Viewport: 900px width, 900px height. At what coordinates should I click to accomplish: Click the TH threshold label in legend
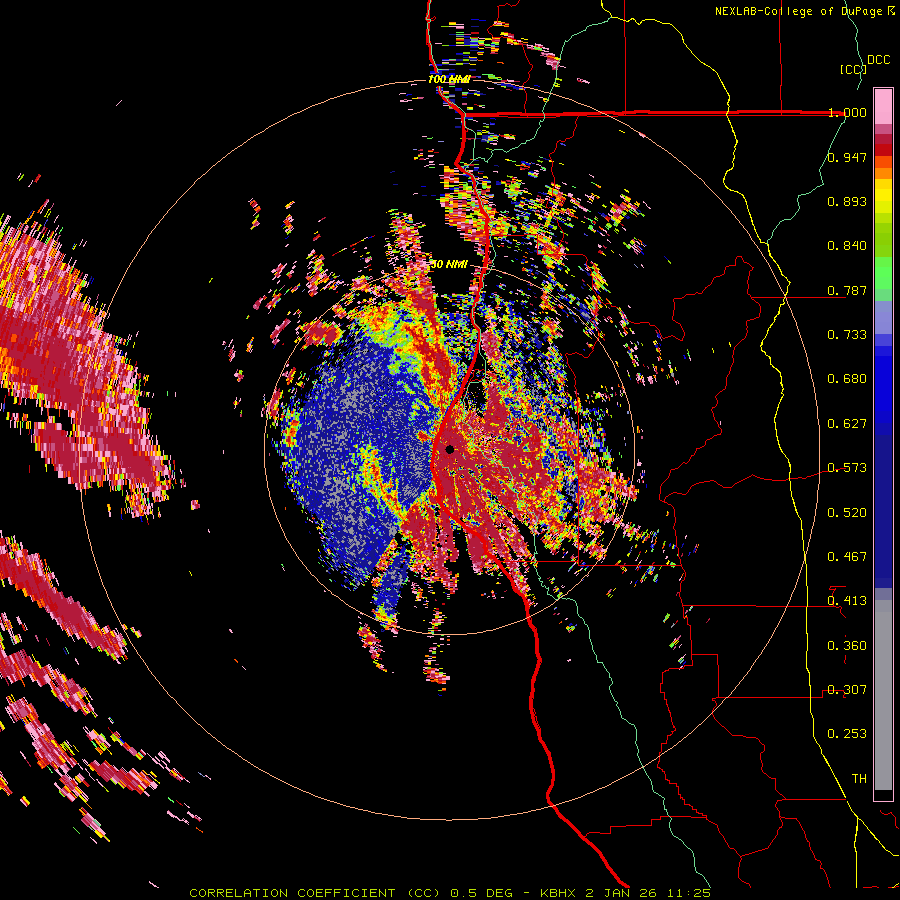[x=859, y=779]
